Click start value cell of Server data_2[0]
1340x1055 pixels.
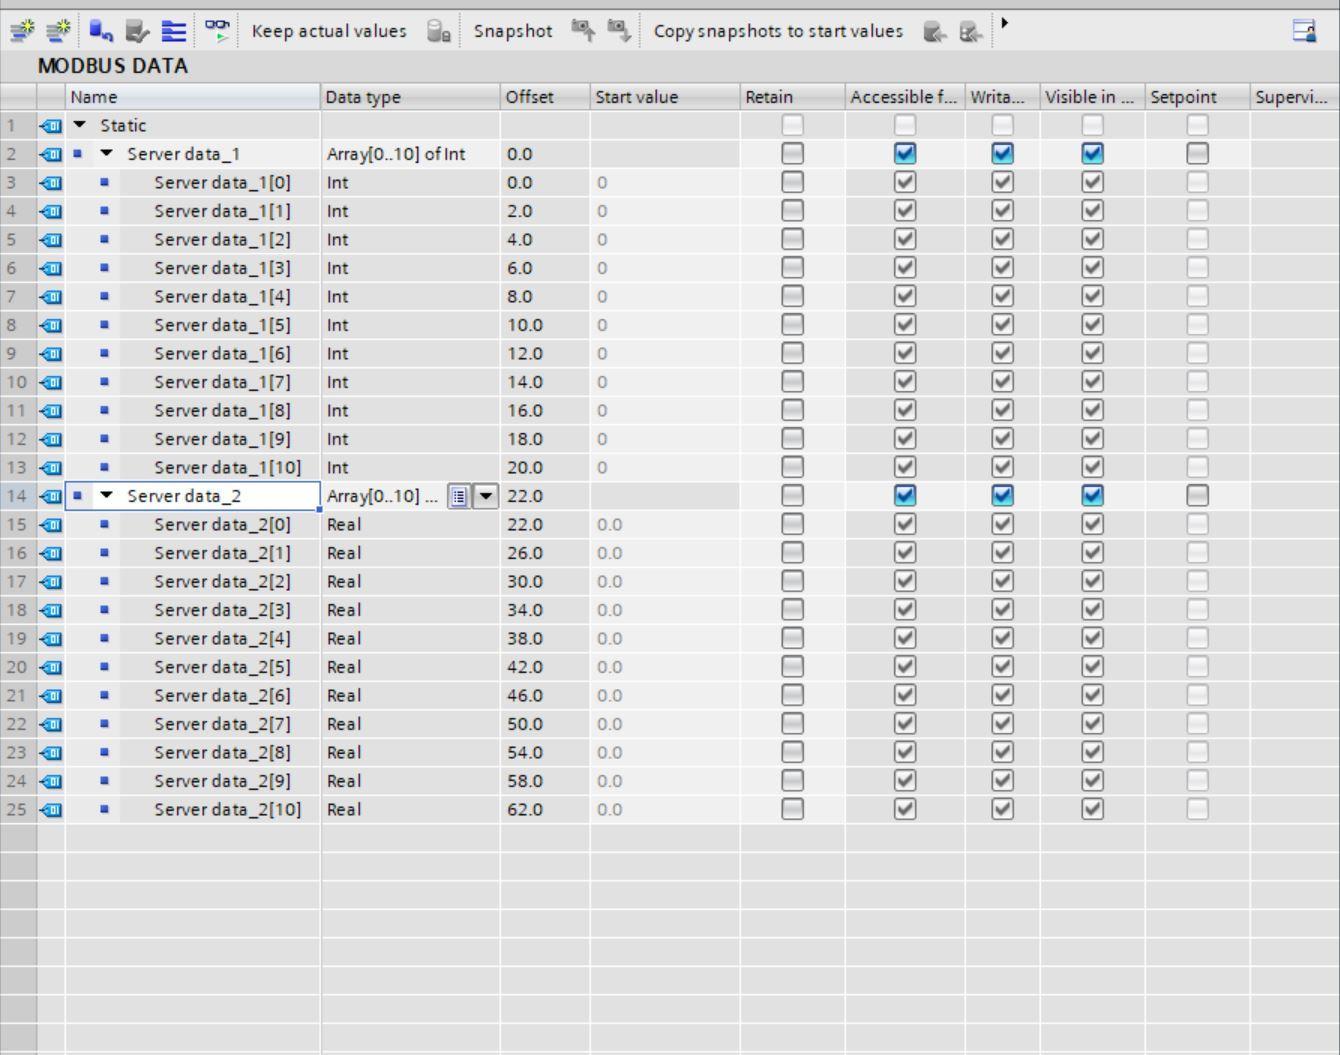click(665, 525)
